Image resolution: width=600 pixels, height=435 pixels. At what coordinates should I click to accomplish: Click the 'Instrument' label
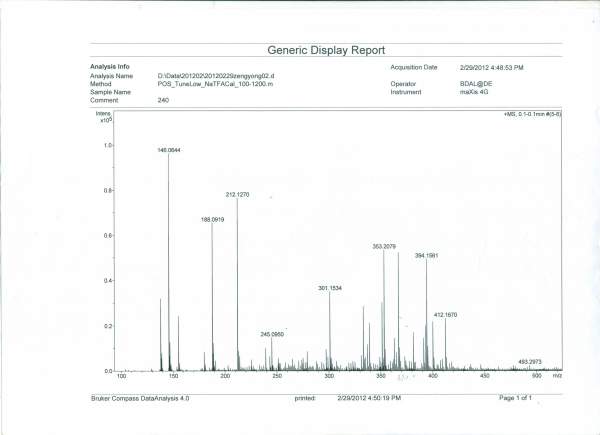[406, 92]
